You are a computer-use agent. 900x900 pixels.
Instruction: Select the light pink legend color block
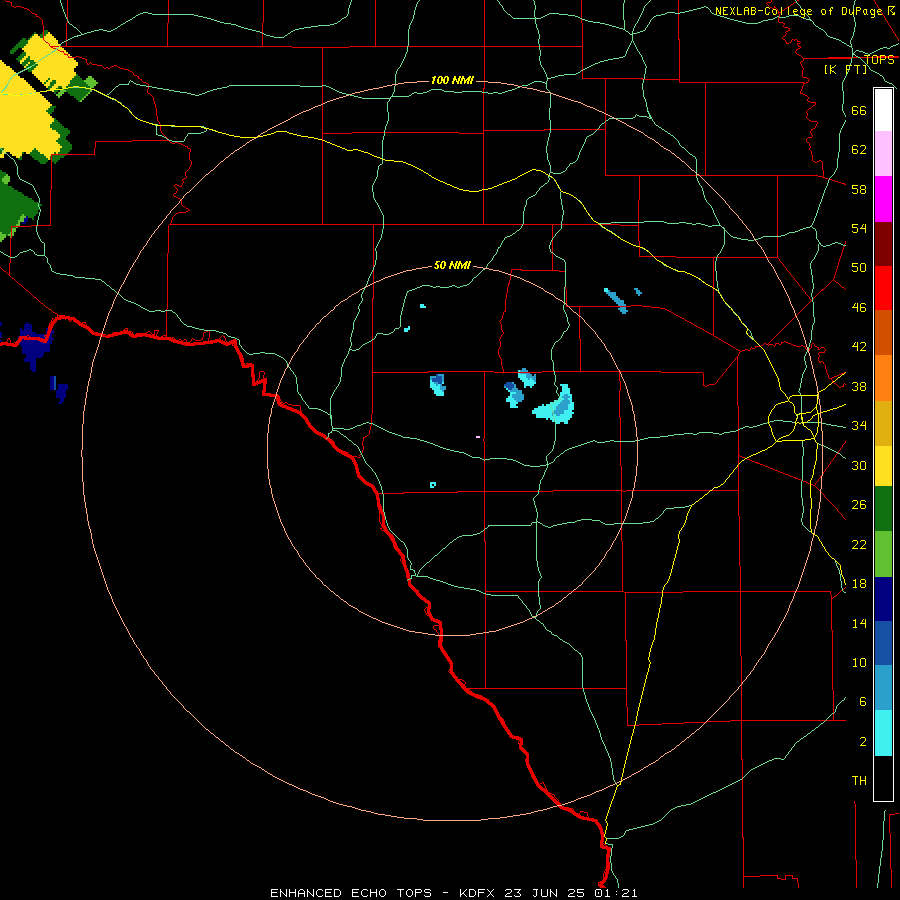(883, 153)
